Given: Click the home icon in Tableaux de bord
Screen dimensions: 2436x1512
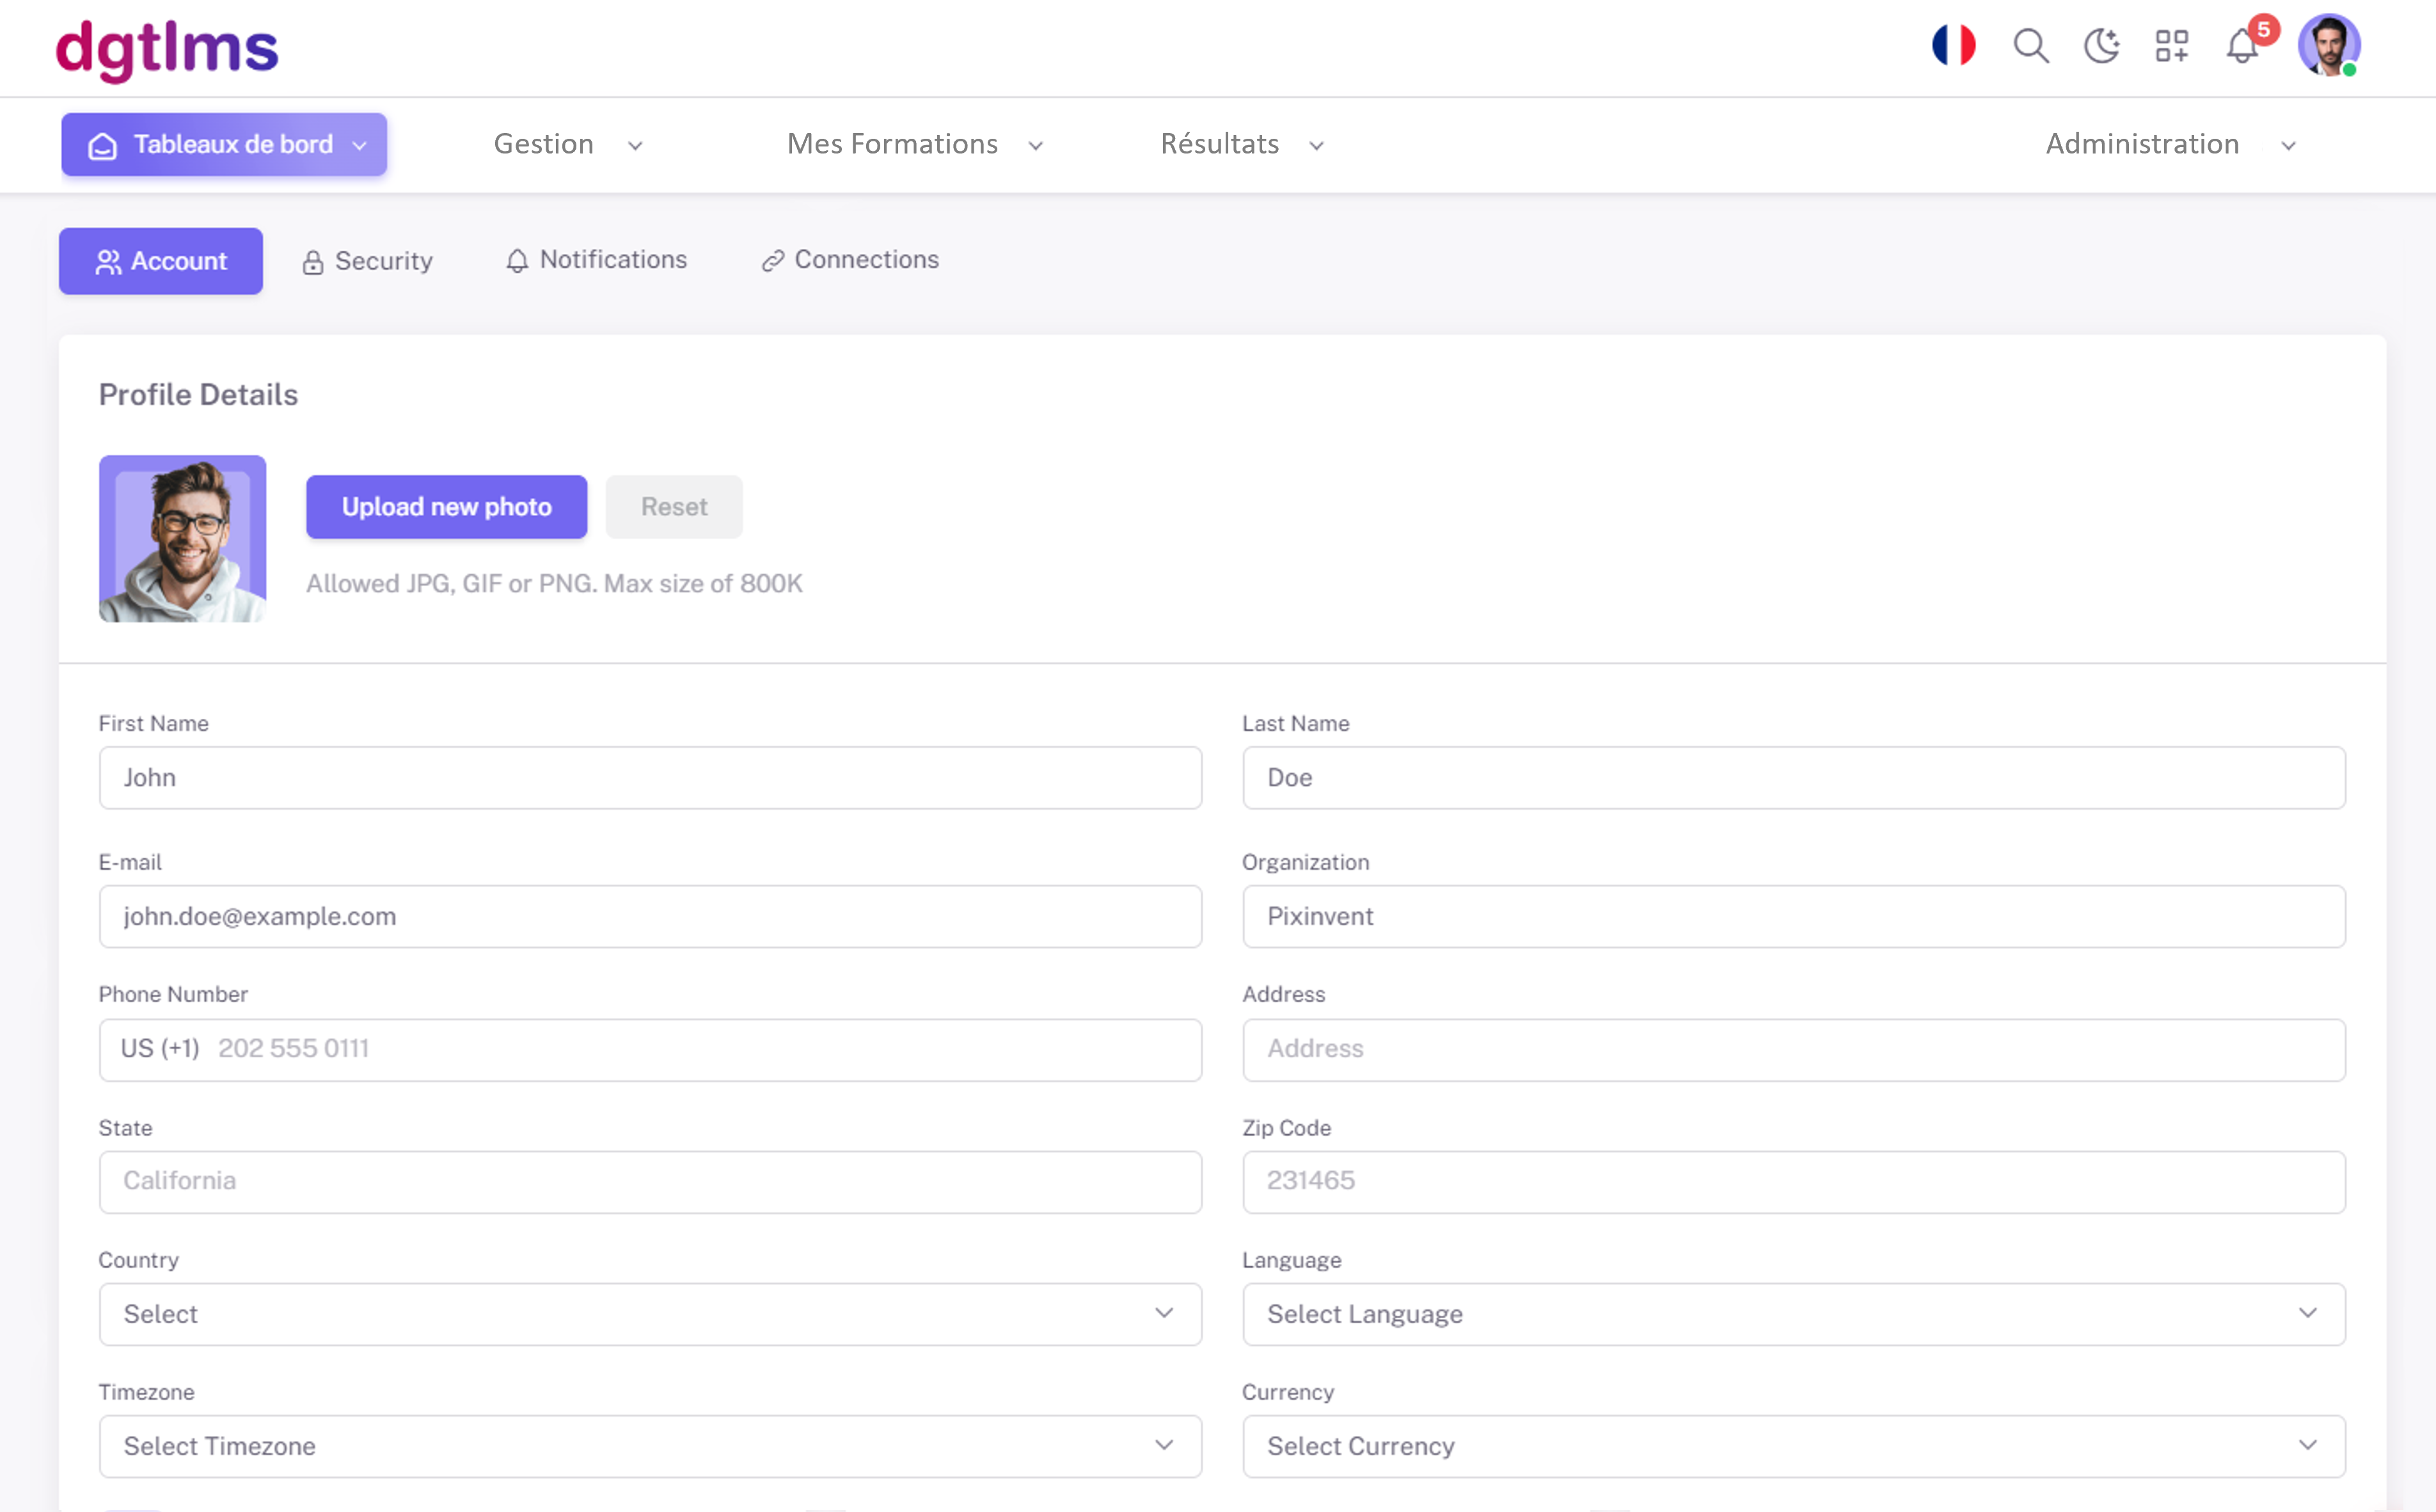Looking at the screenshot, I should pos(102,146).
